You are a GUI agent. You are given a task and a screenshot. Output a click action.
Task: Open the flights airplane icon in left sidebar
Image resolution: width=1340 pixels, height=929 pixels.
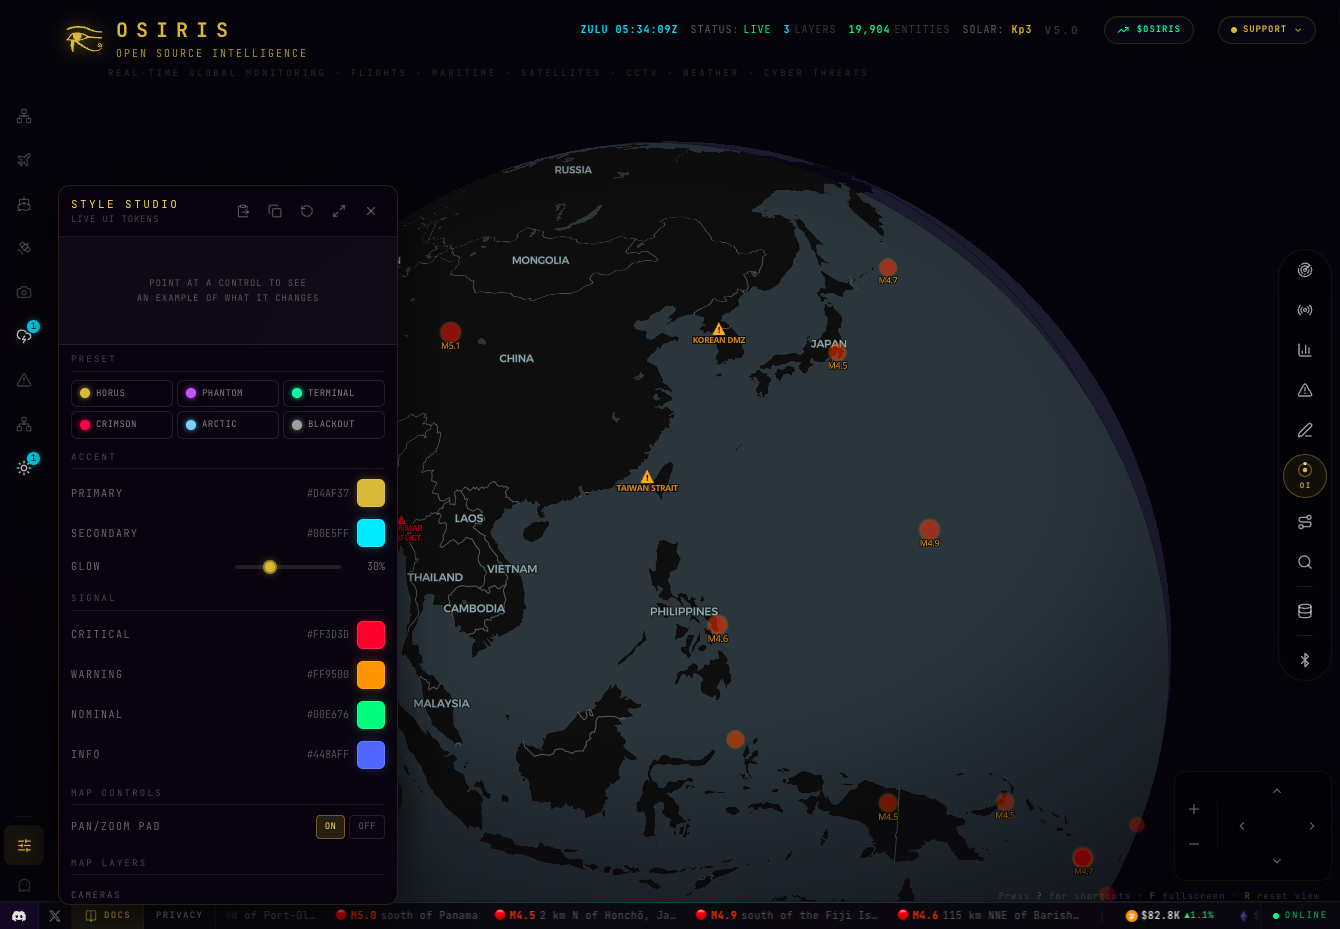click(x=24, y=160)
